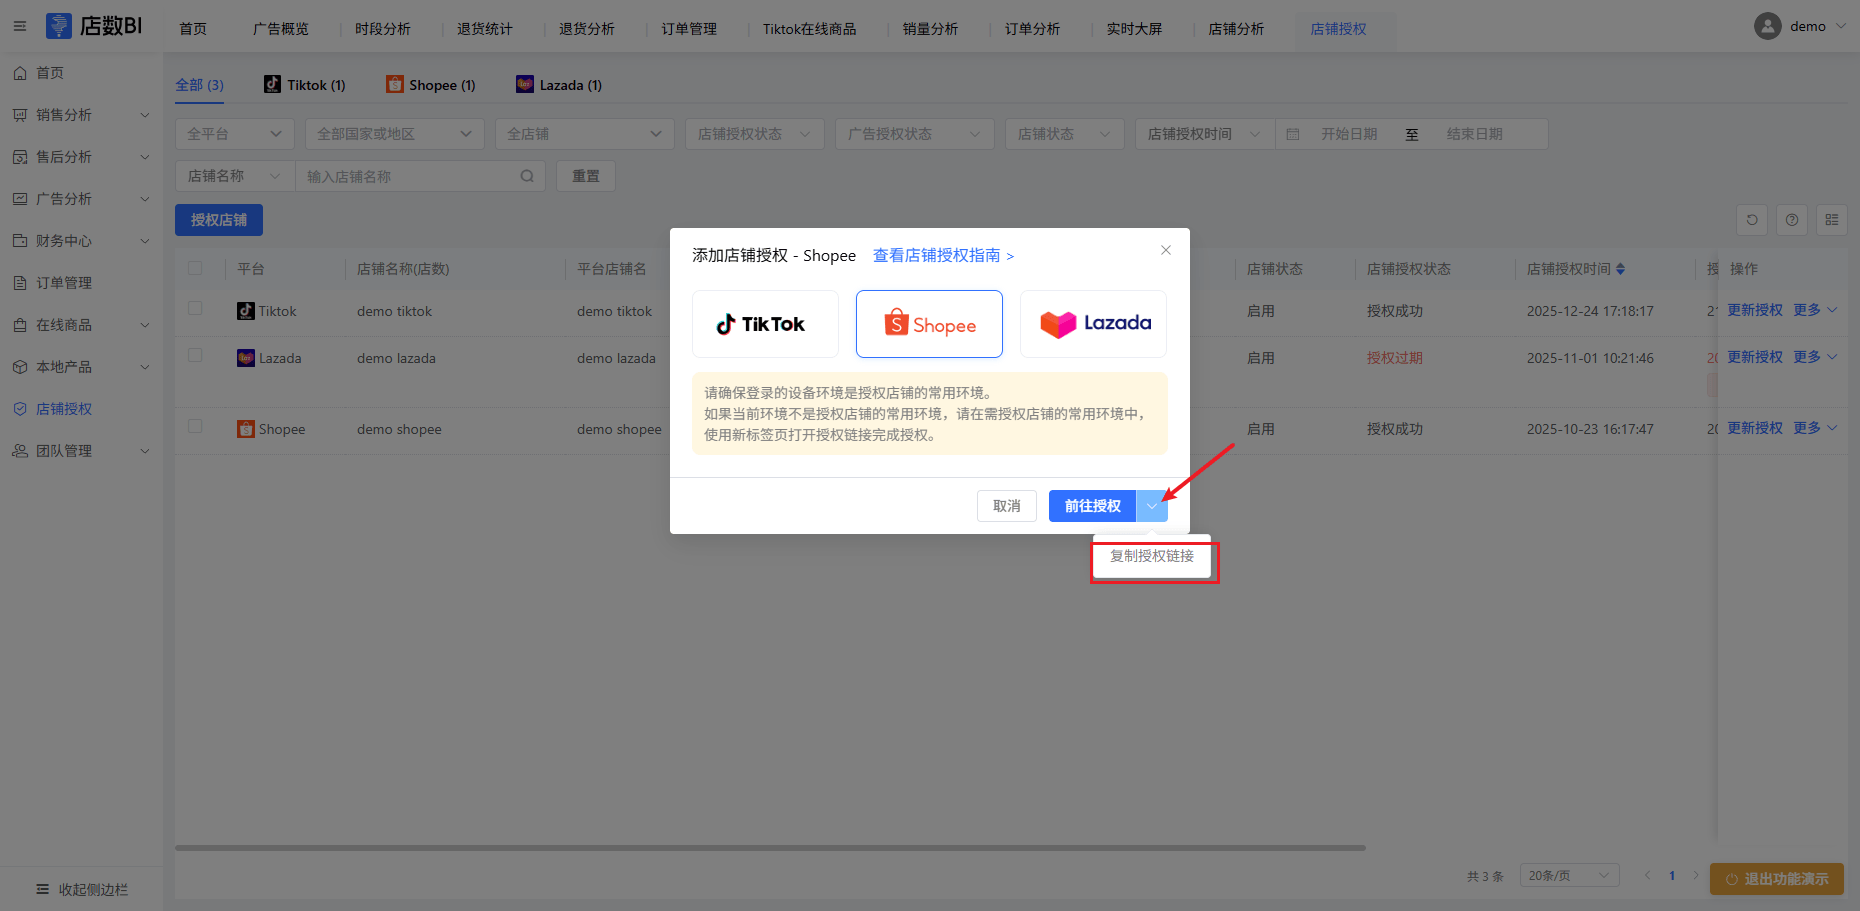Click the 广告分析 sidebar icon

pos(20,199)
